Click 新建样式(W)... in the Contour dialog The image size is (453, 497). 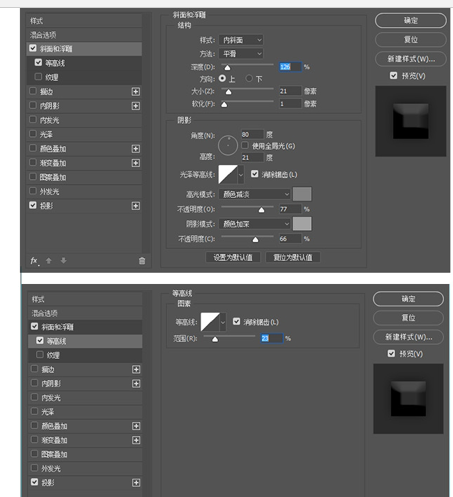[x=408, y=337]
